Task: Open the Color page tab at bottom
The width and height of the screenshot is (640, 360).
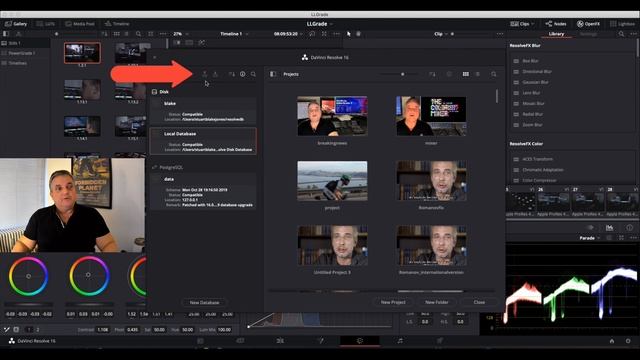Action: 360,340
